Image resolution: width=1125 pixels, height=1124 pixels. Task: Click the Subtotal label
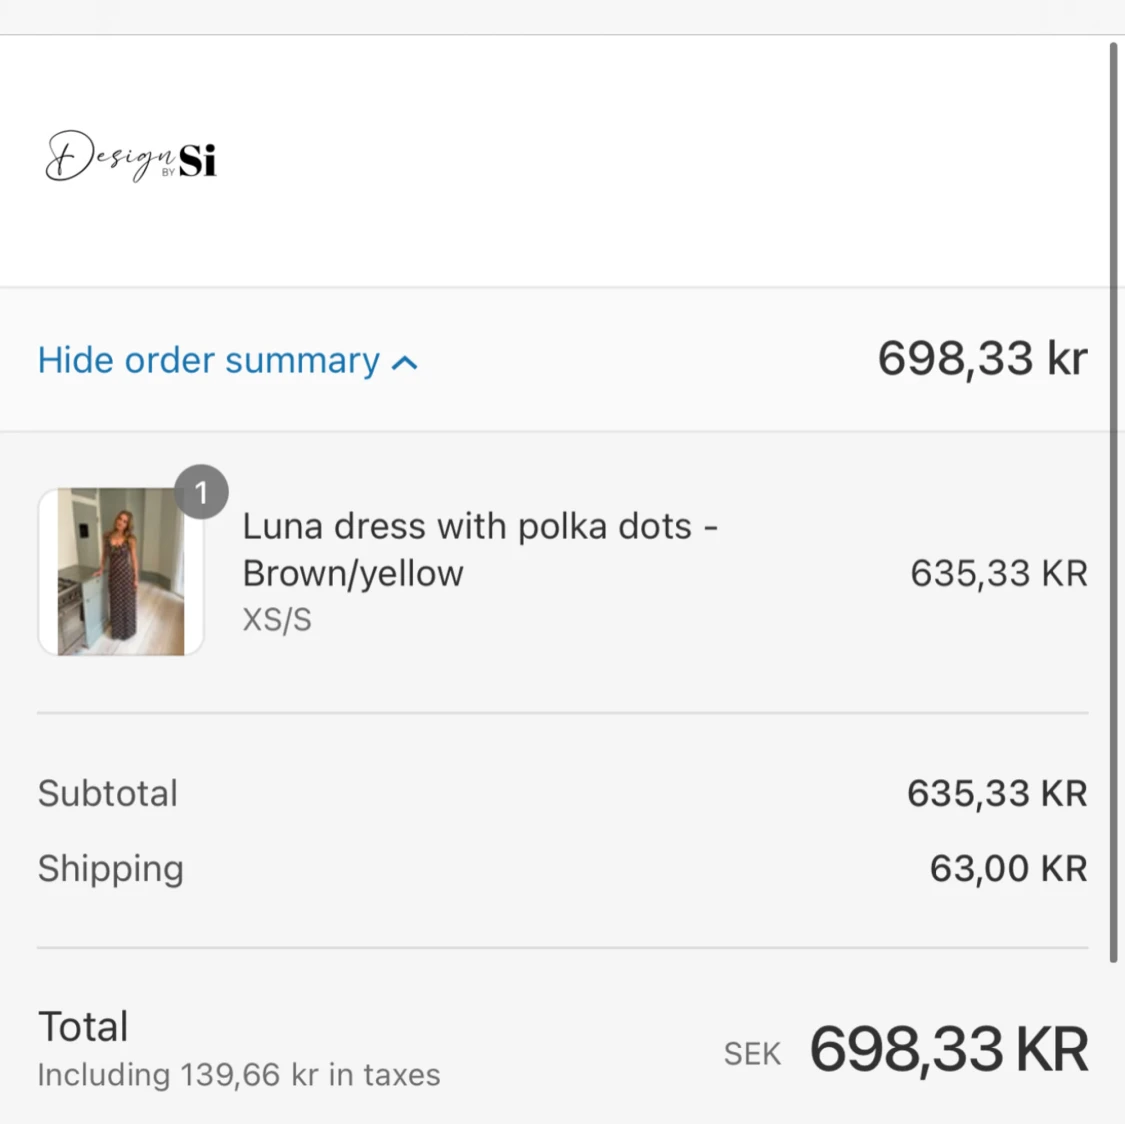tap(108, 793)
